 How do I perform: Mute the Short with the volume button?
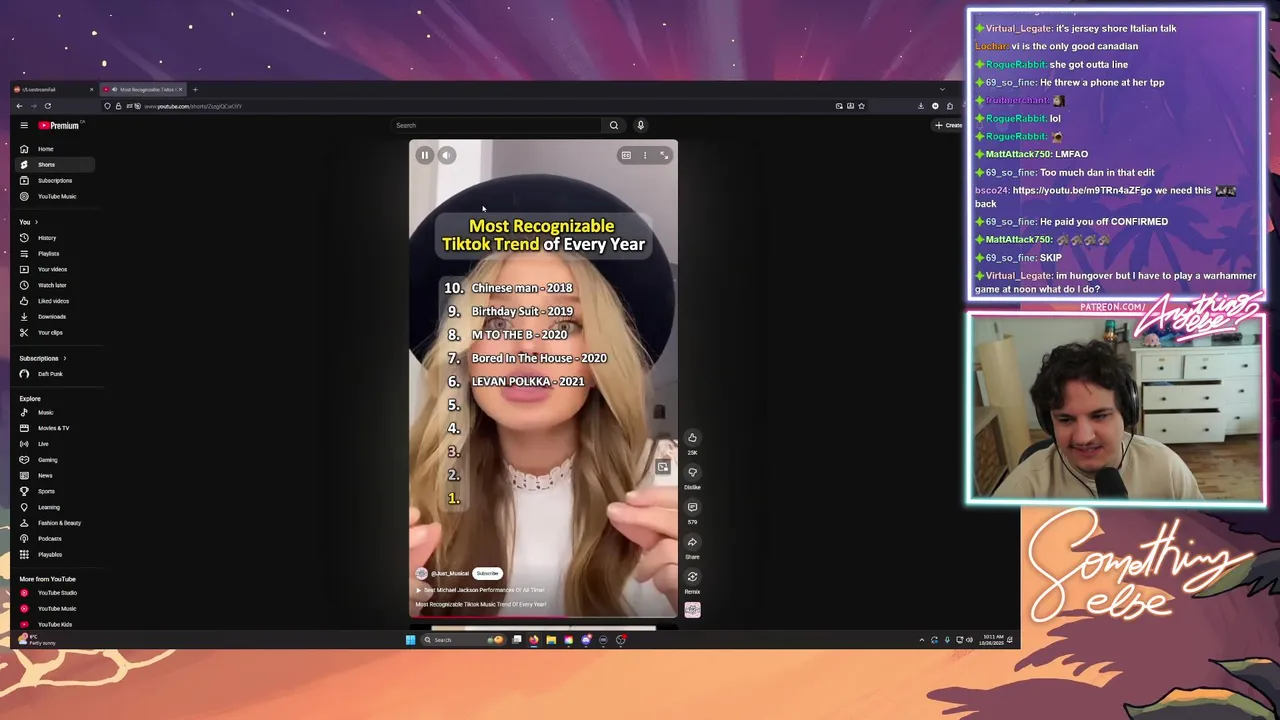point(447,155)
